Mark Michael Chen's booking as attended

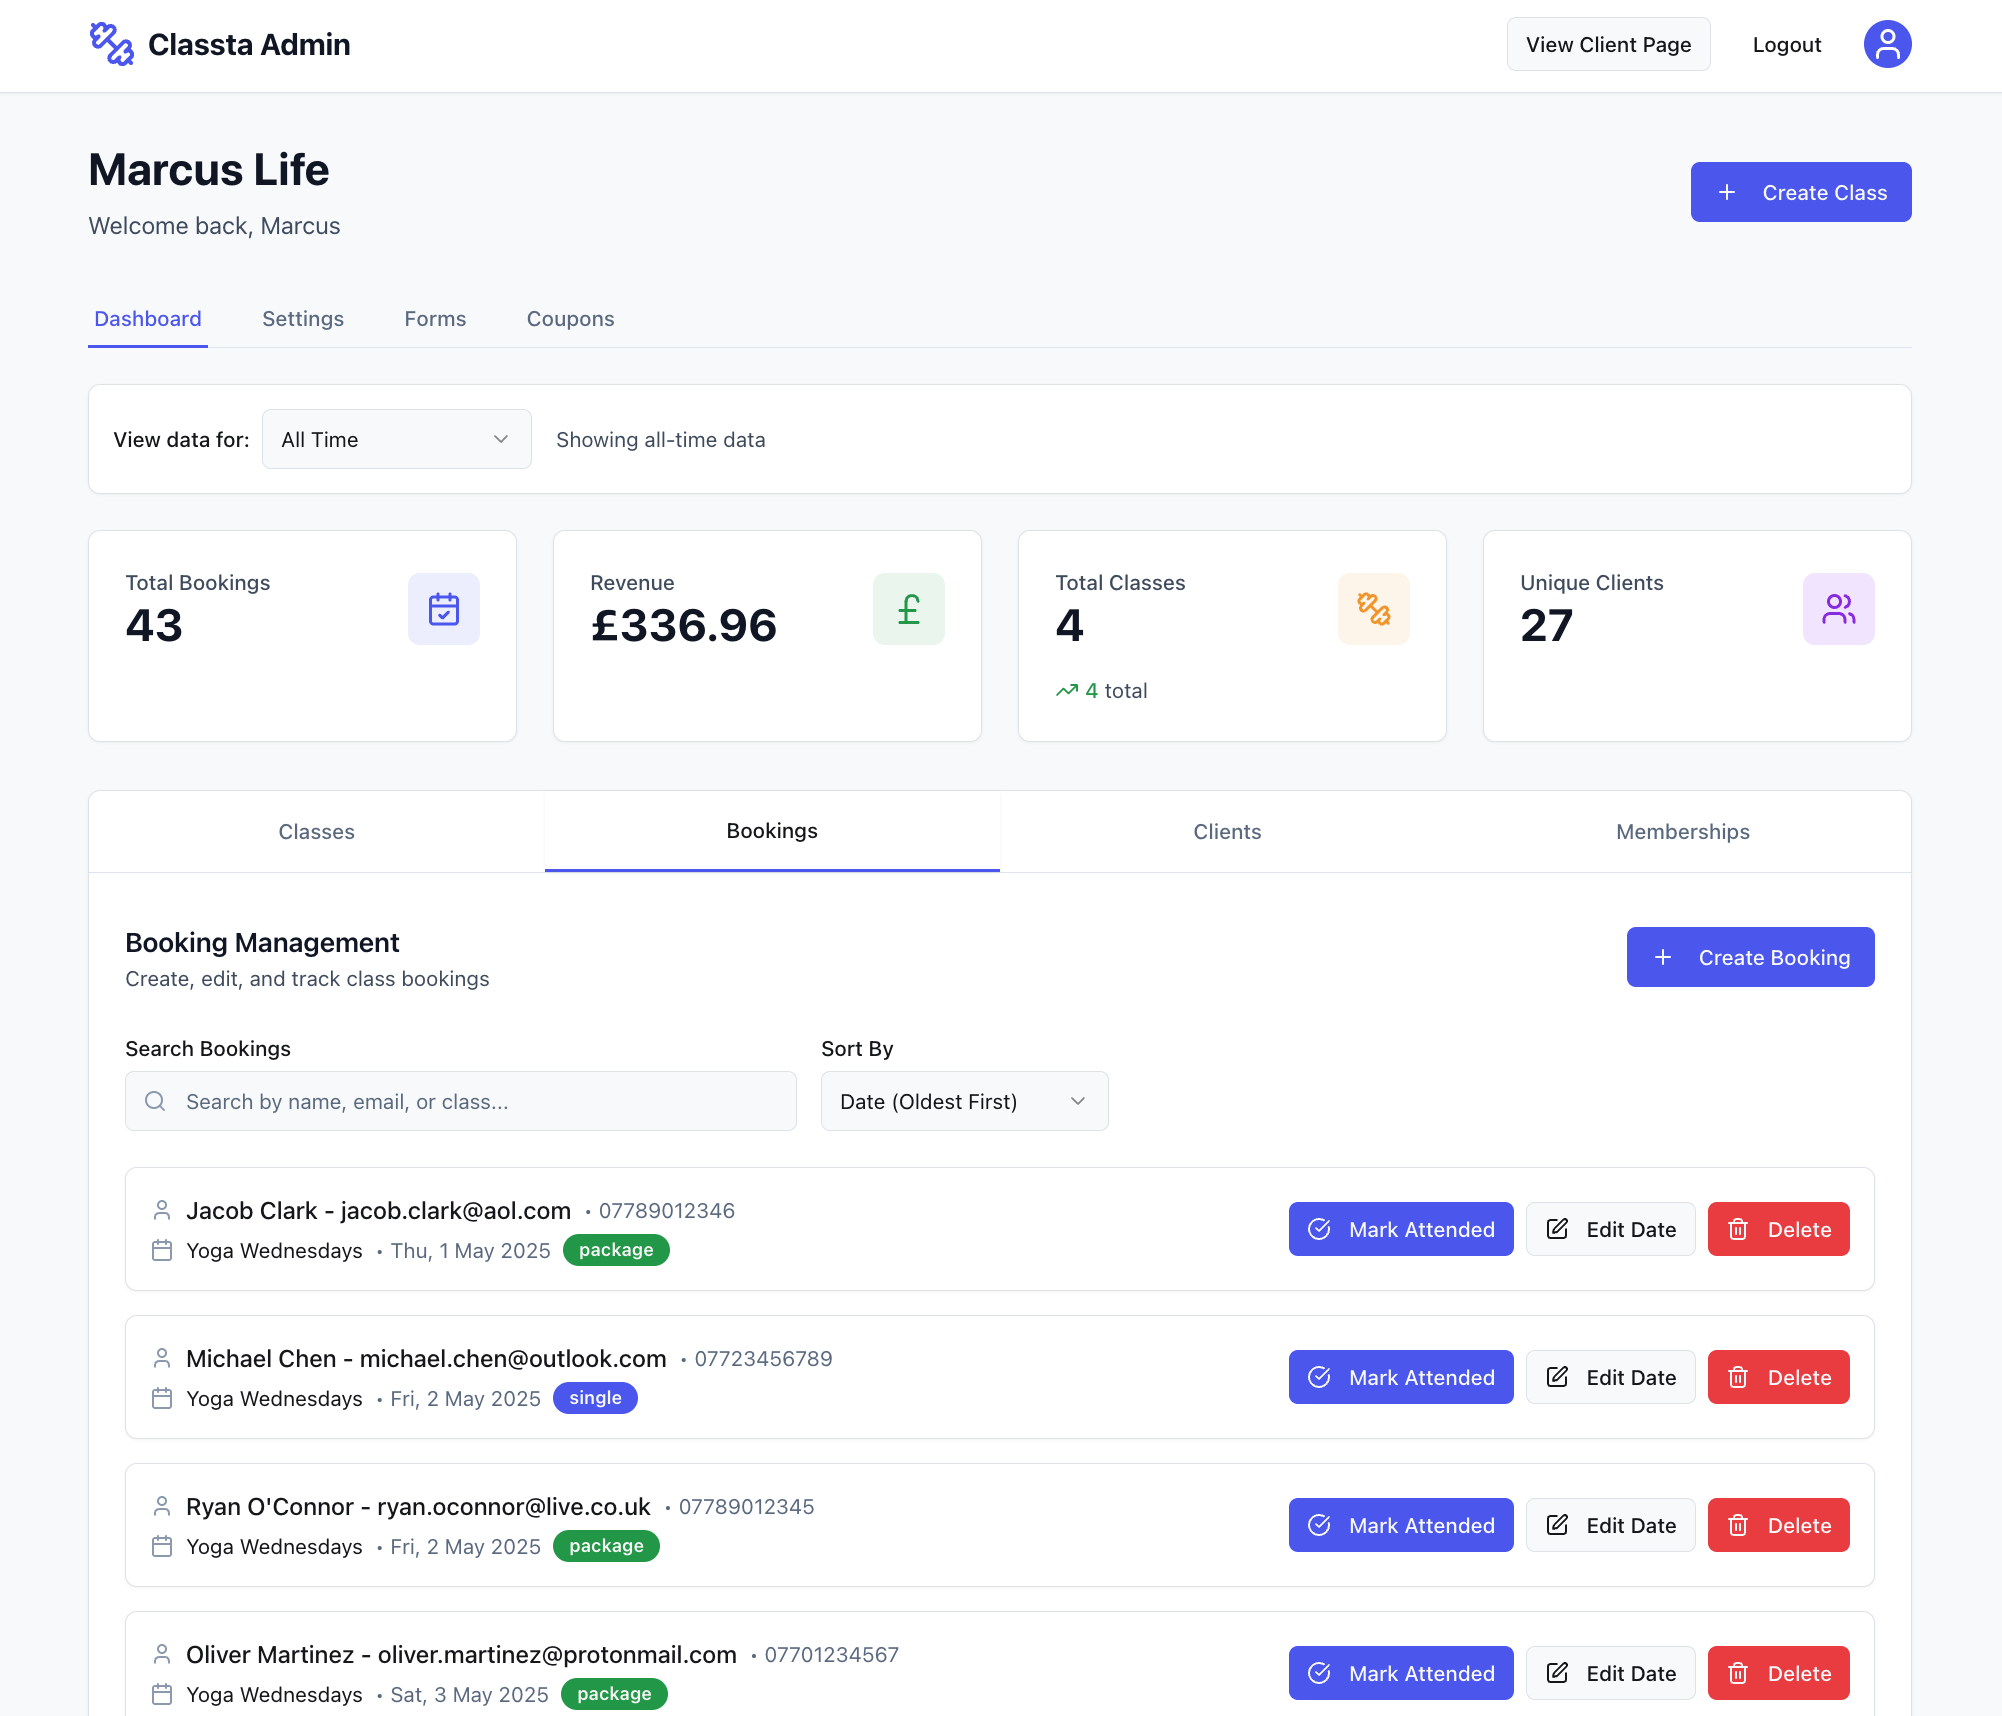pyautogui.click(x=1400, y=1377)
